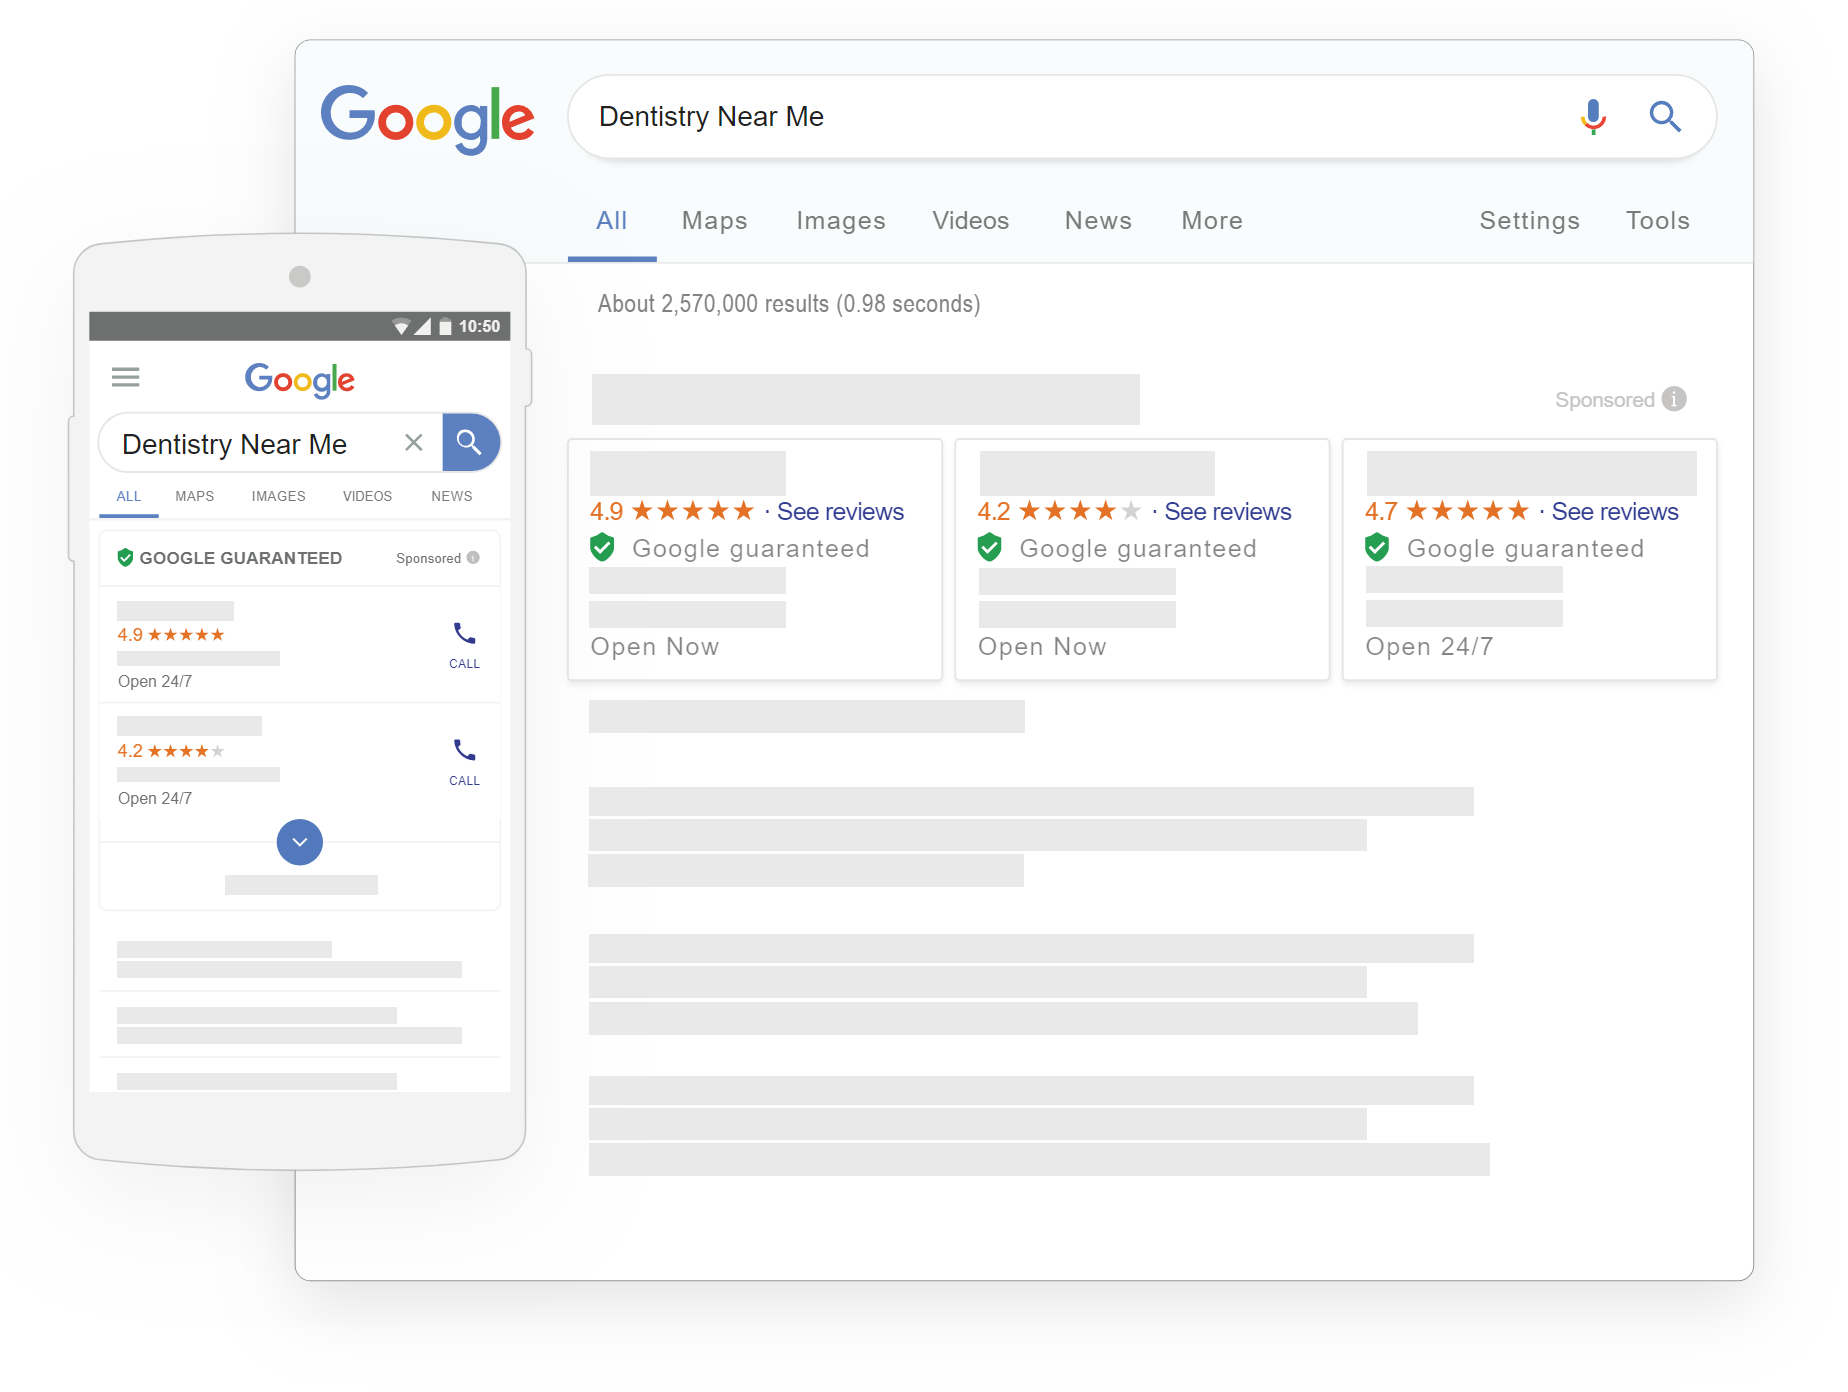1848x1392 pixels.
Task: Click the green shield in 4.9 card
Action: pyautogui.click(x=602, y=547)
